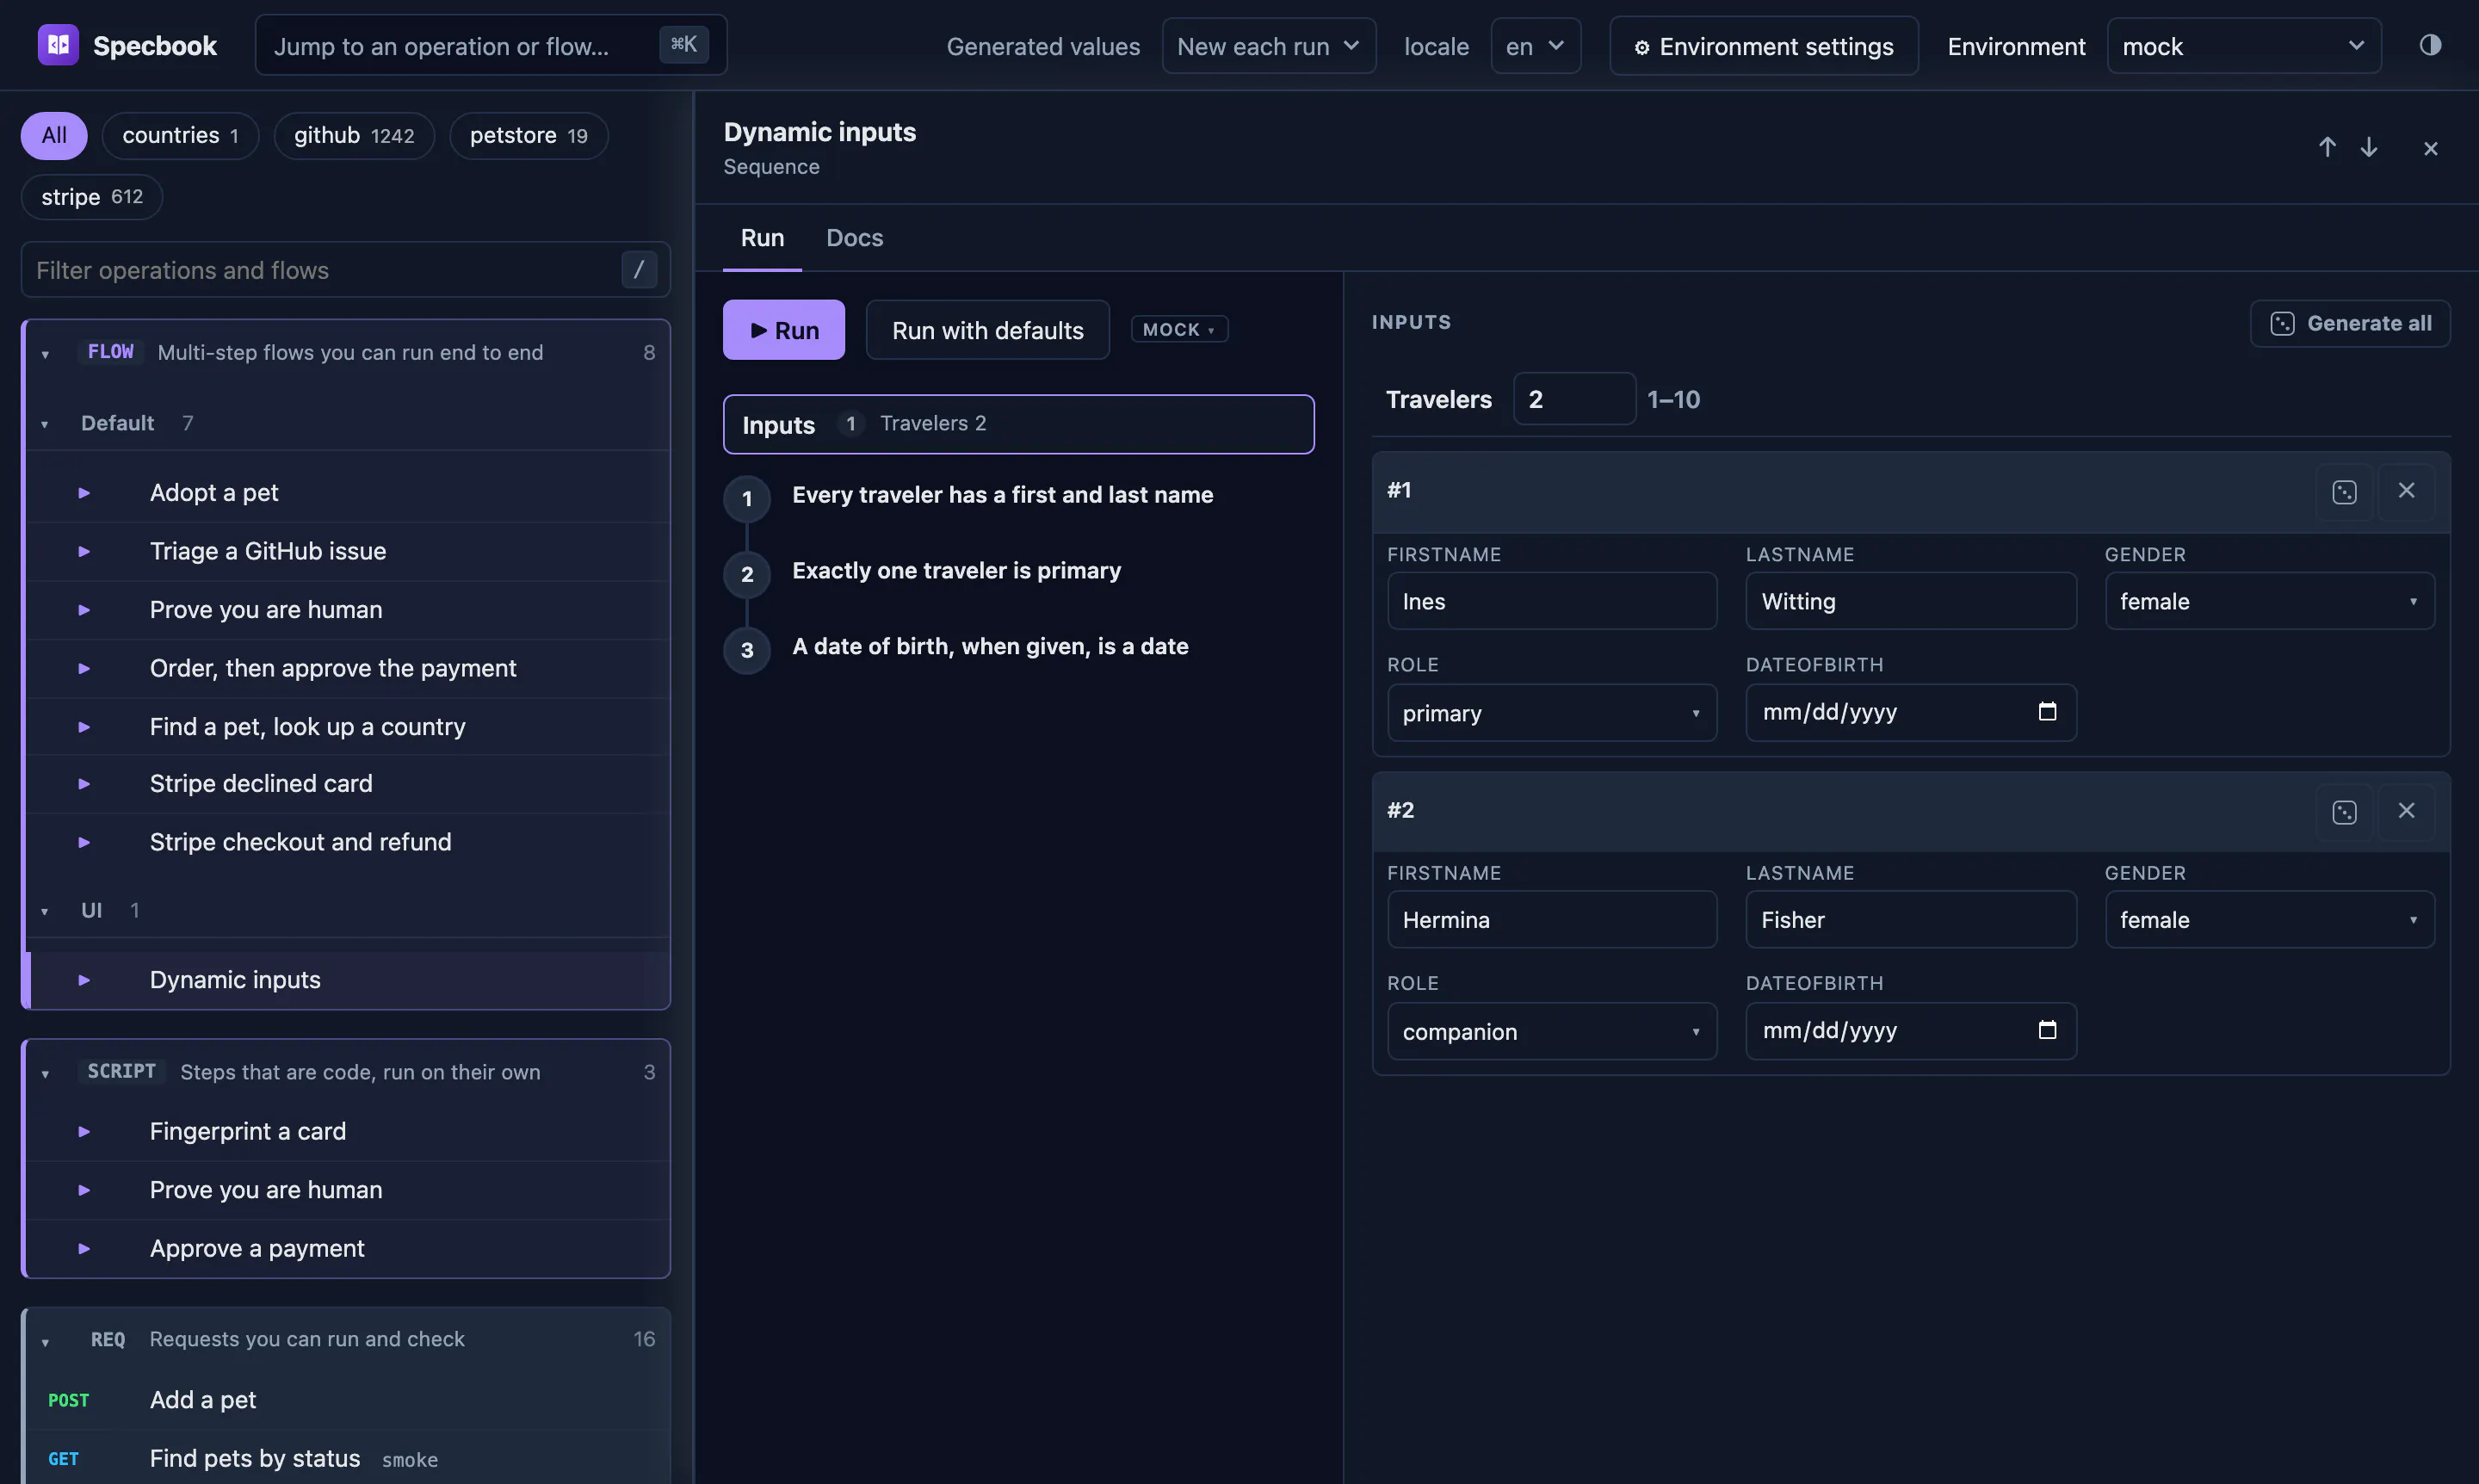Image resolution: width=2479 pixels, height=1484 pixels.
Task: Click the Specbook logo icon
Action: [58, 45]
